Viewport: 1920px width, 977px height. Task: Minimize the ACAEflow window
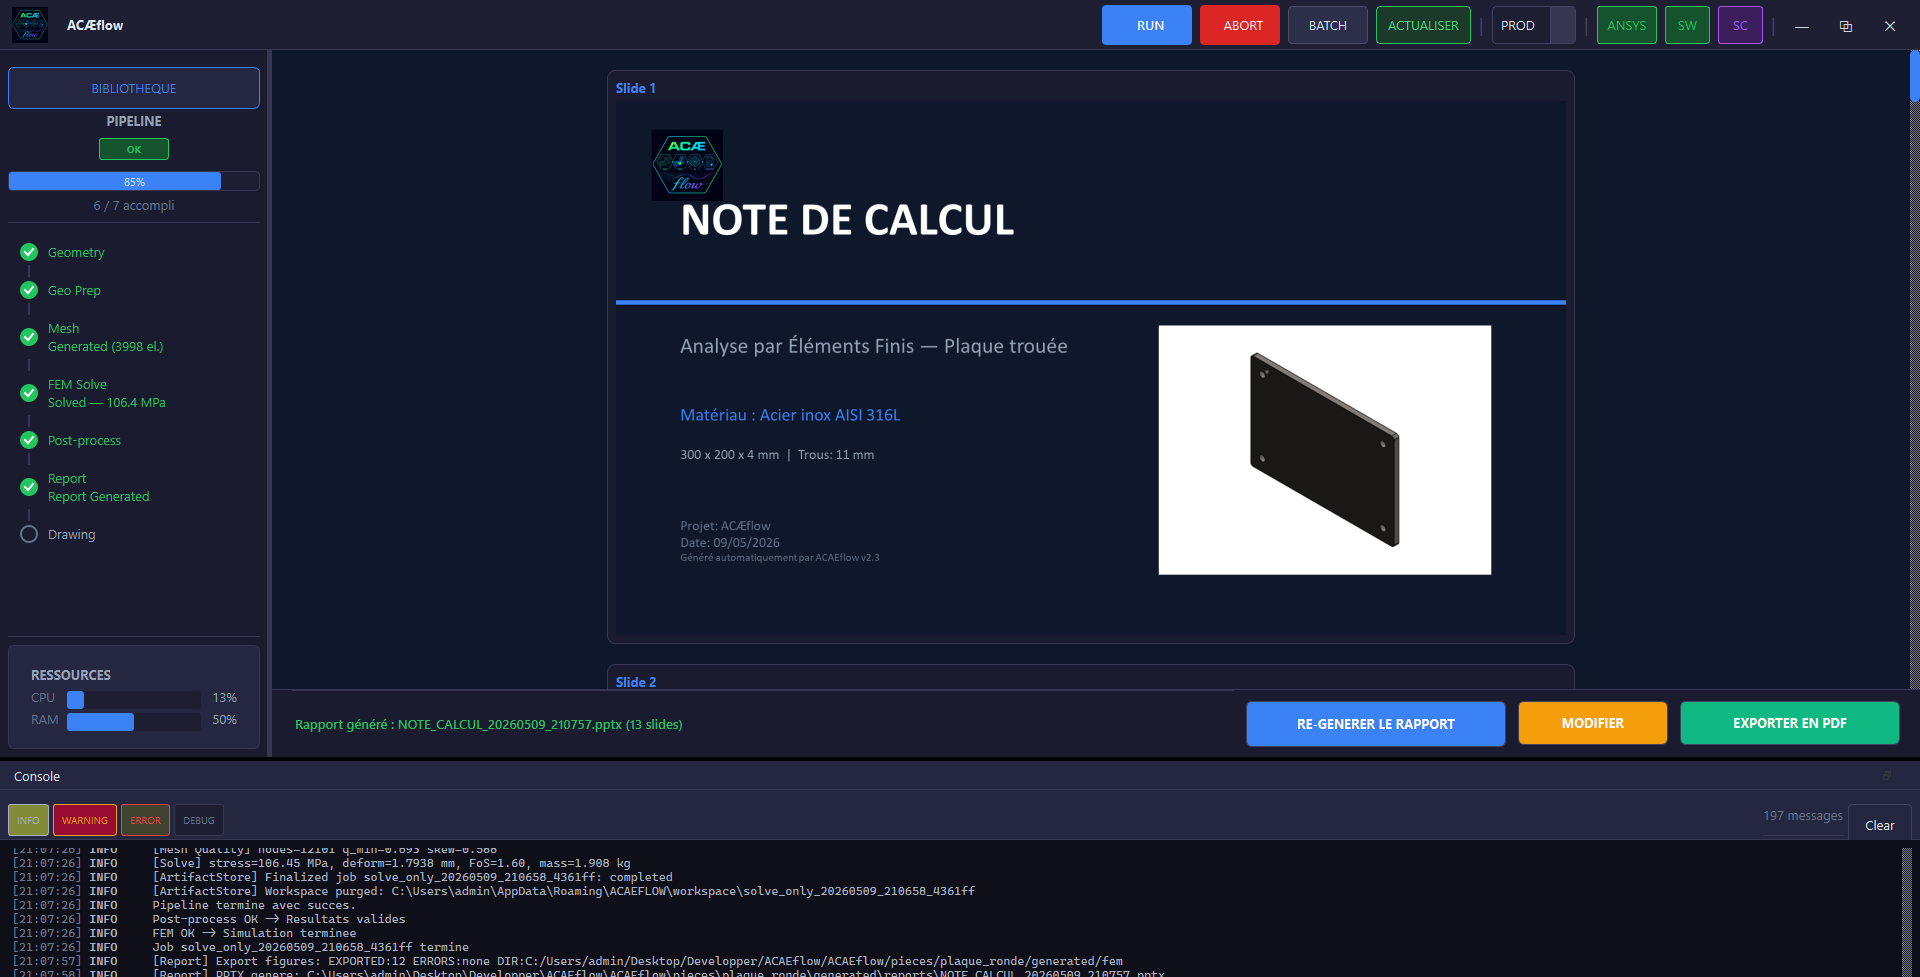click(x=1802, y=26)
